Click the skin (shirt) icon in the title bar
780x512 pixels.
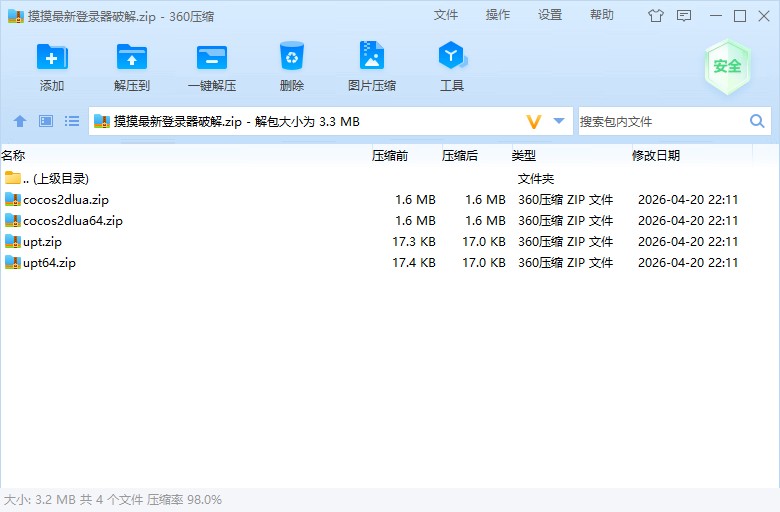click(656, 16)
